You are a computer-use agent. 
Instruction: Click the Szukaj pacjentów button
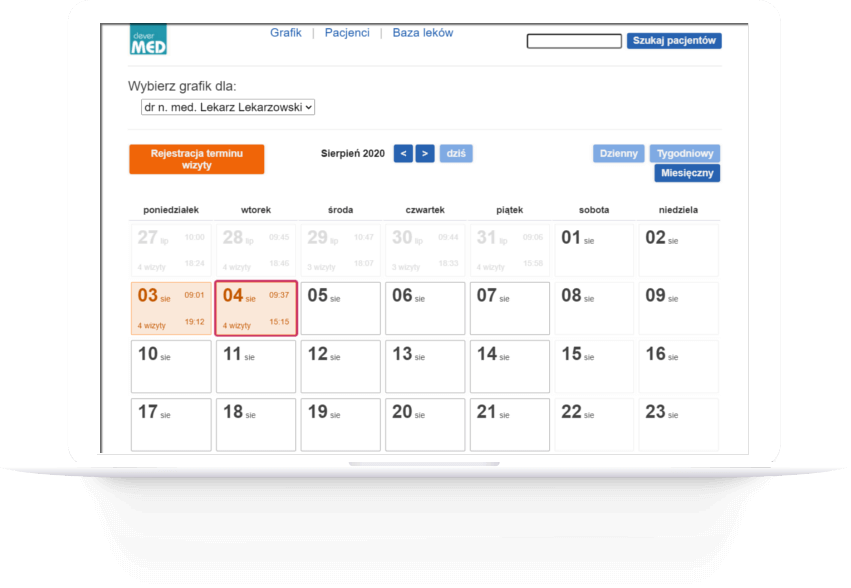pos(674,41)
